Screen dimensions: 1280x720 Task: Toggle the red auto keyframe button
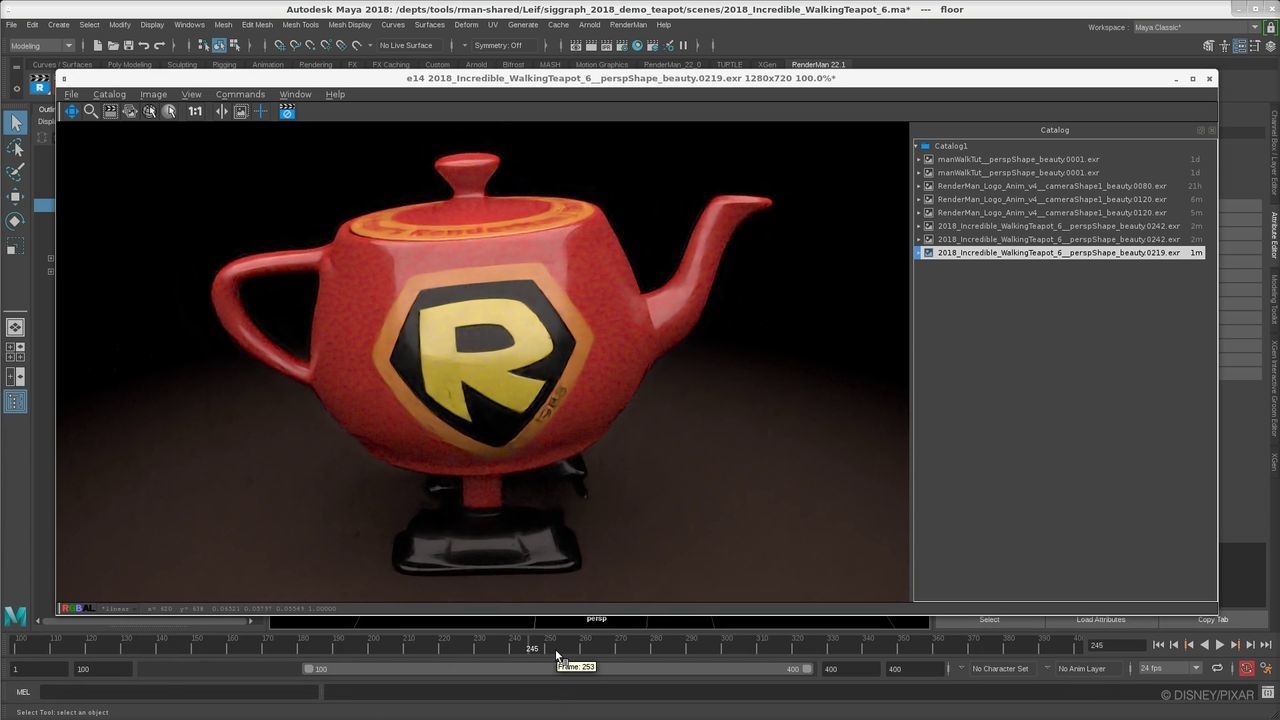(1247, 668)
